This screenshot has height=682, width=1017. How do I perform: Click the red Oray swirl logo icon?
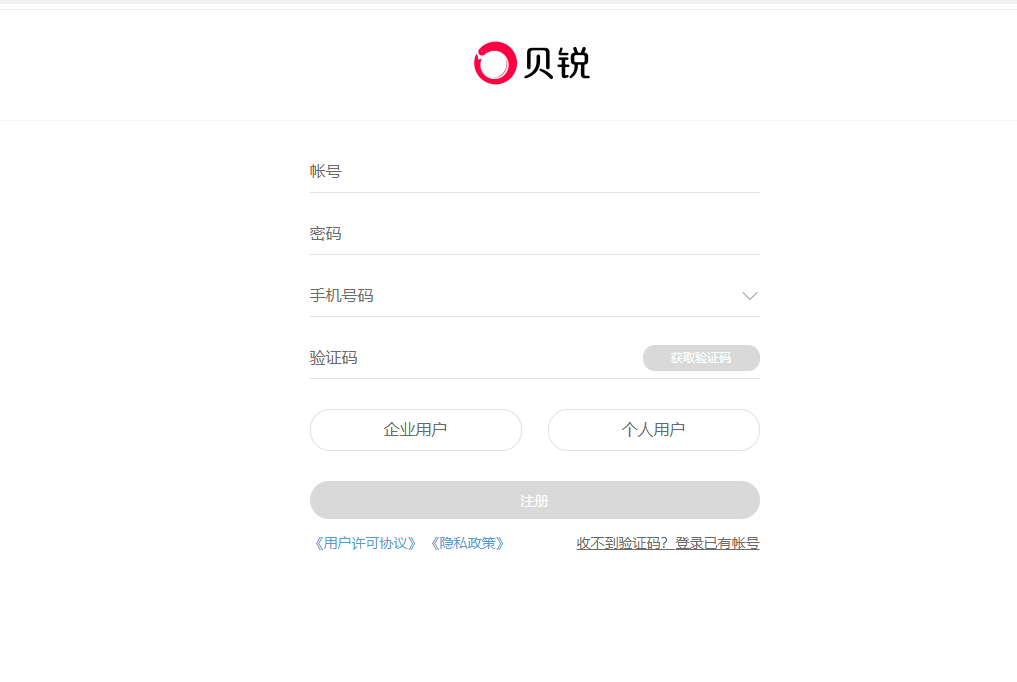(494, 63)
